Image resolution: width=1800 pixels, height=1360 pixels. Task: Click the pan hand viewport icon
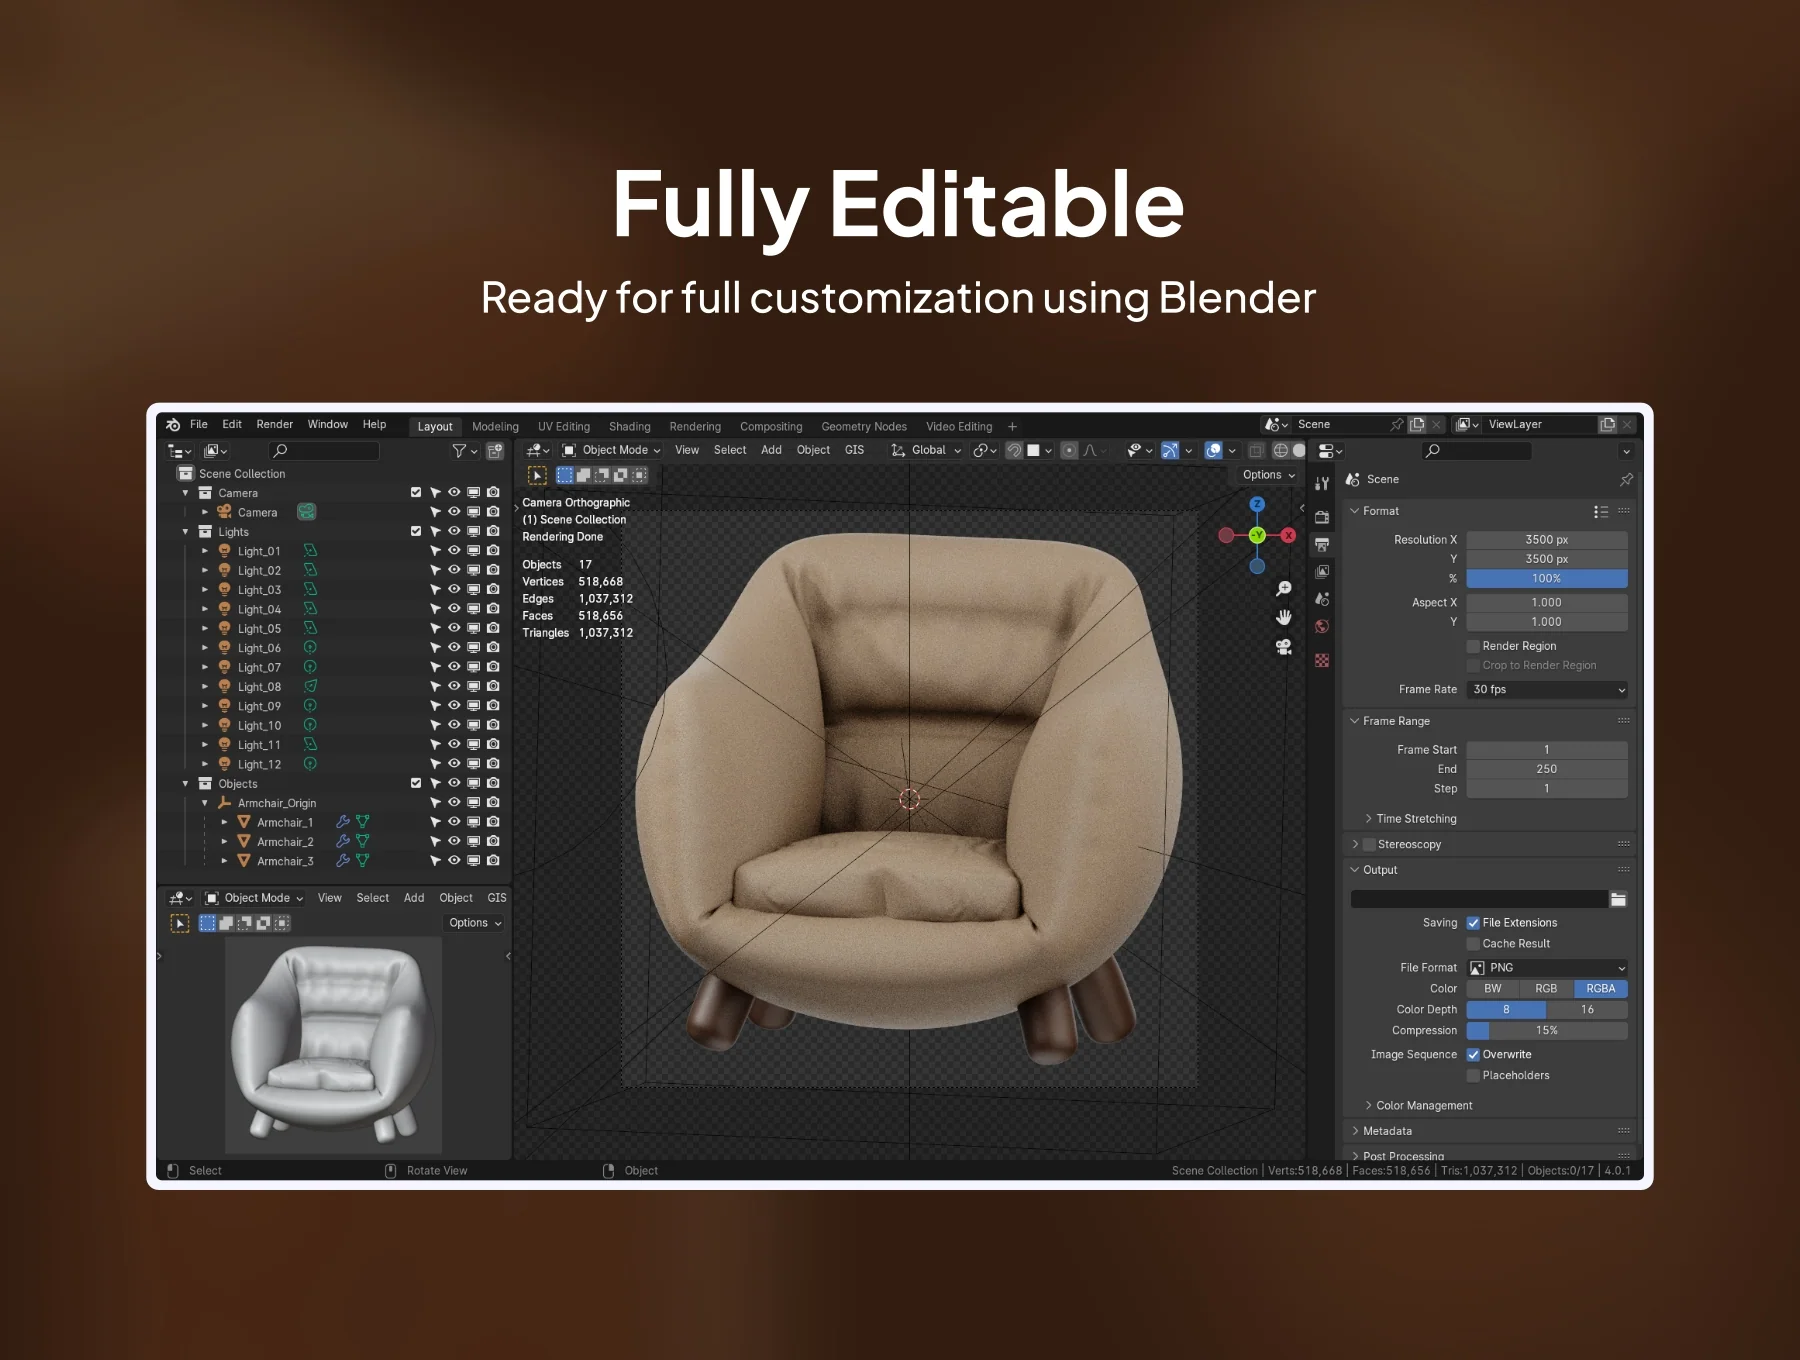coord(1284,618)
